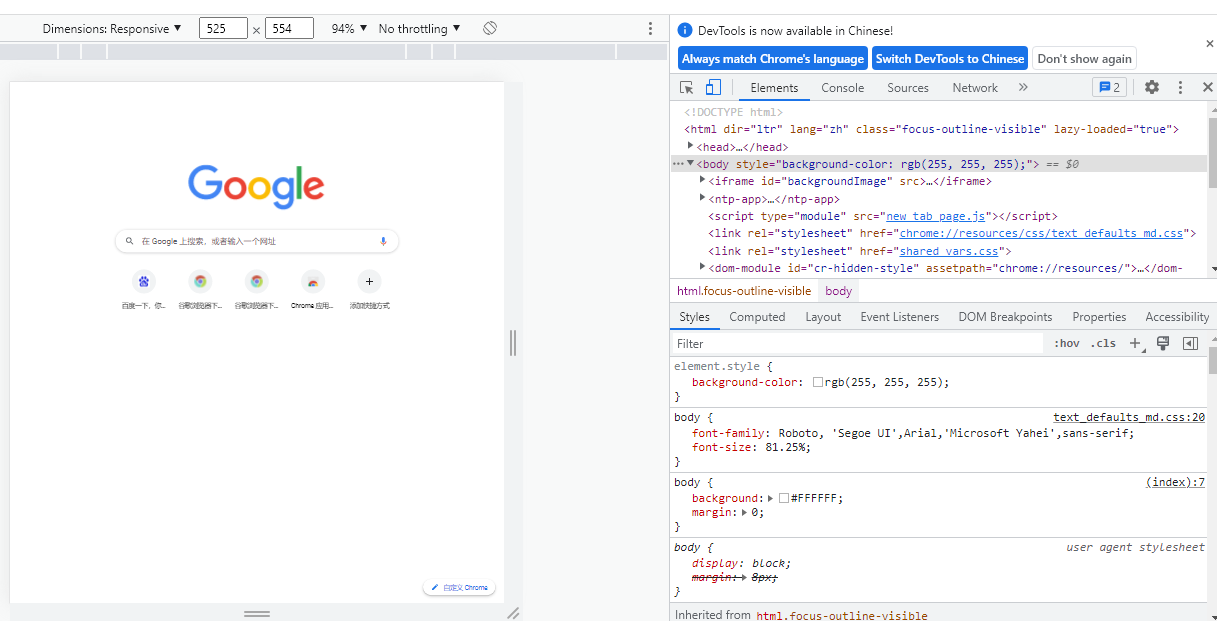Click the body element ellipsis actions

click(678, 164)
